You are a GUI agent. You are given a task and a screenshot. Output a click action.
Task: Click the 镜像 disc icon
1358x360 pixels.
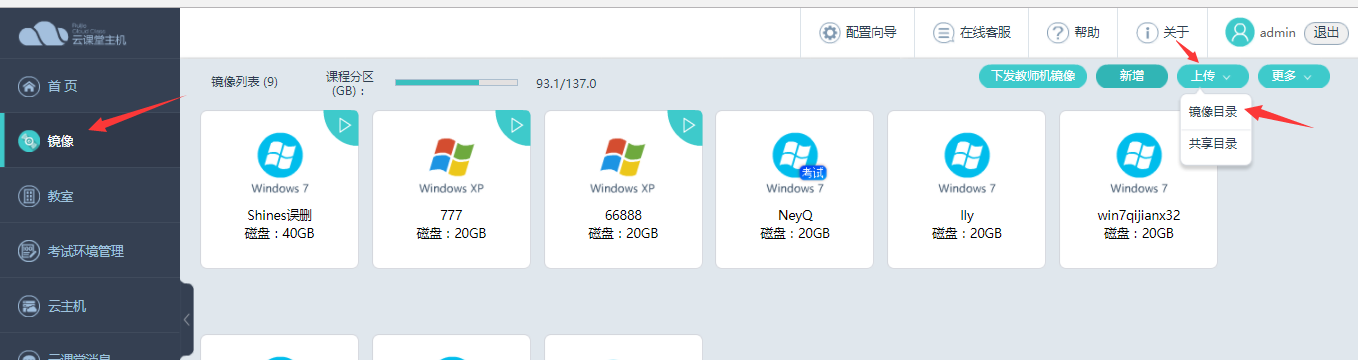coord(29,141)
